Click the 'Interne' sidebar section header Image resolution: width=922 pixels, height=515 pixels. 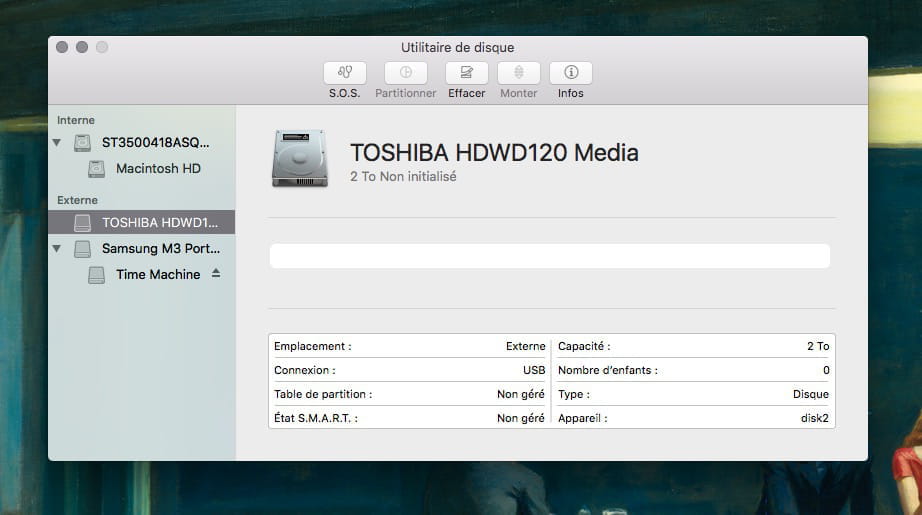[76, 120]
